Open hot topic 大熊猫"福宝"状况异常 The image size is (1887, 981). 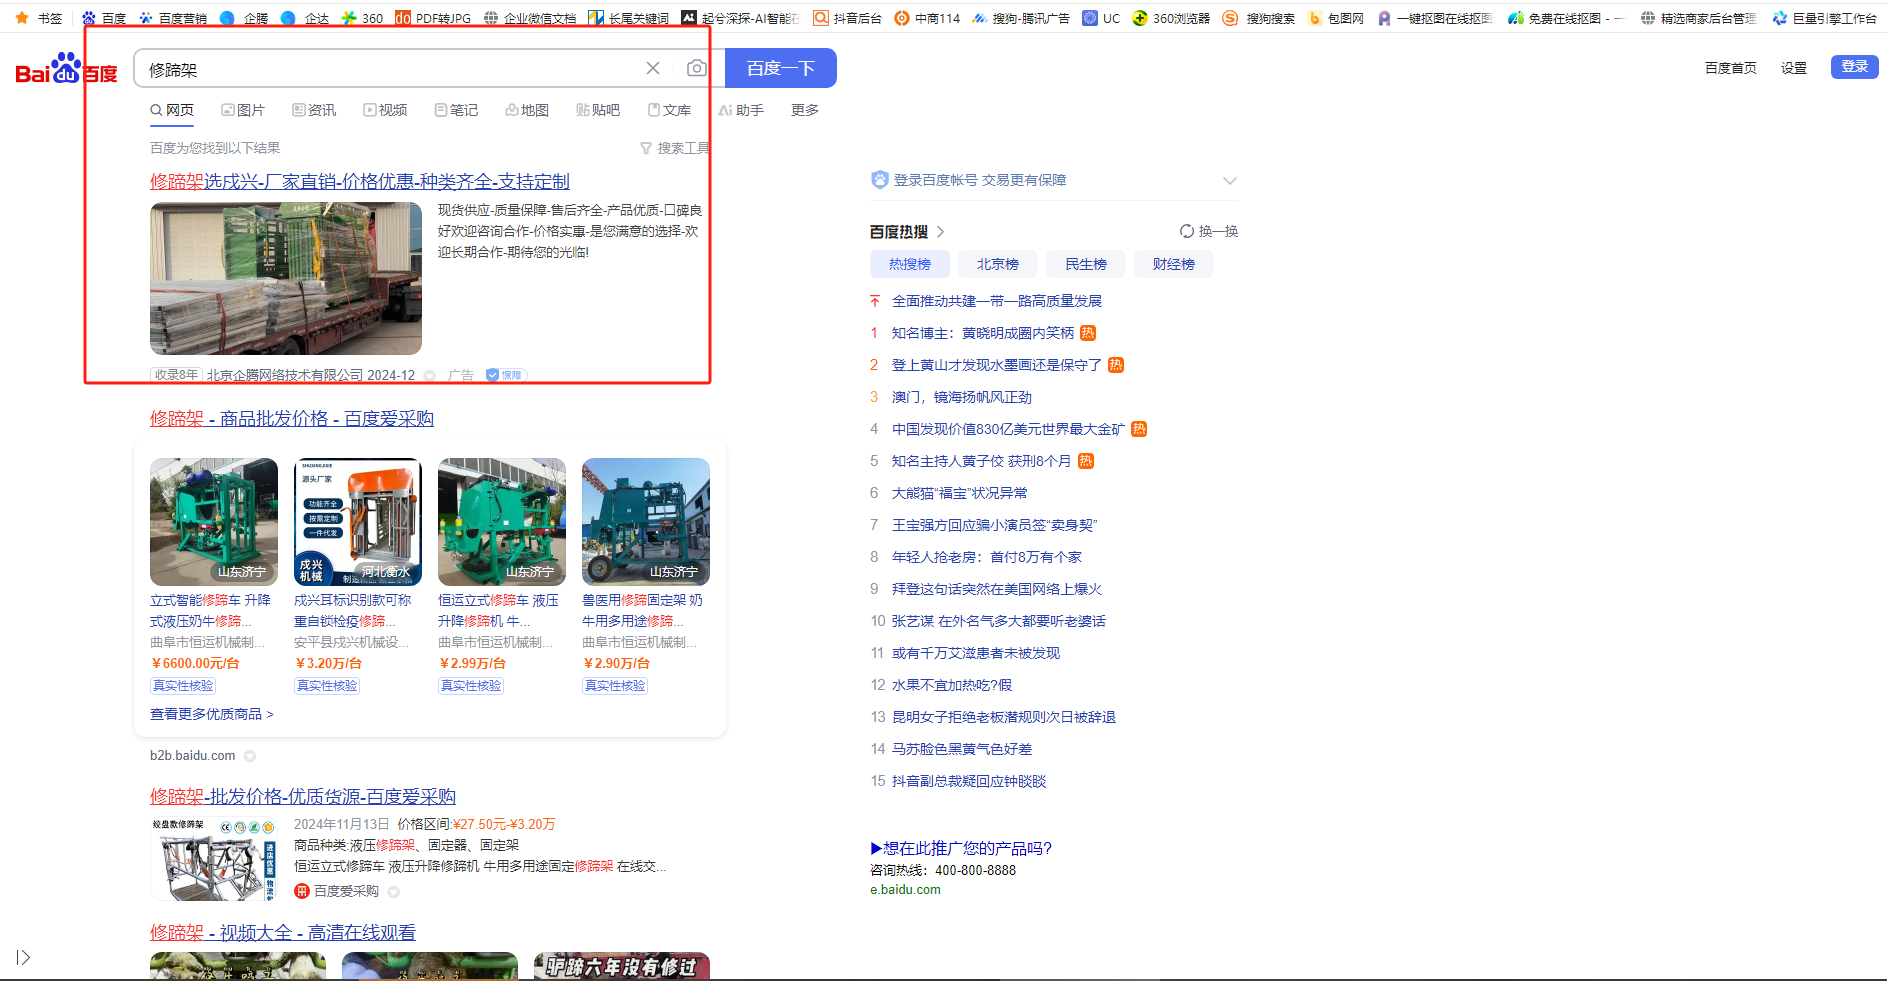[x=960, y=493]
